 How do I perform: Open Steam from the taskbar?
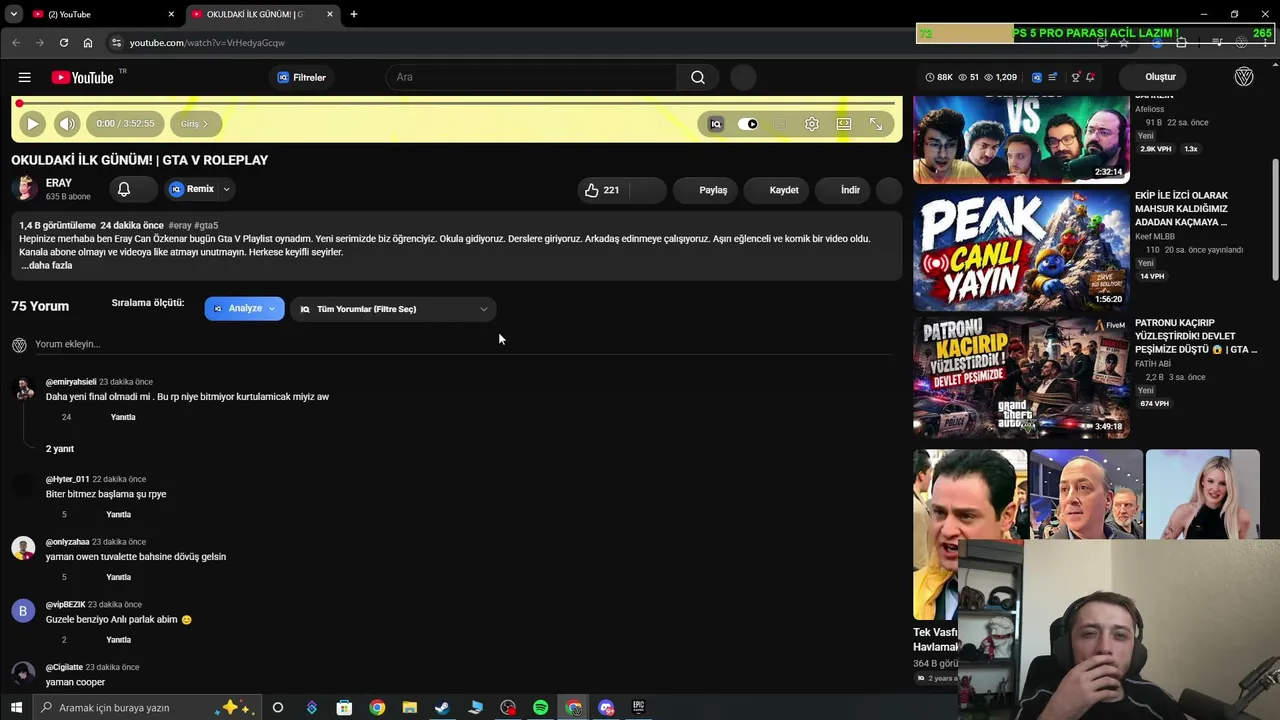pos(442,708)
